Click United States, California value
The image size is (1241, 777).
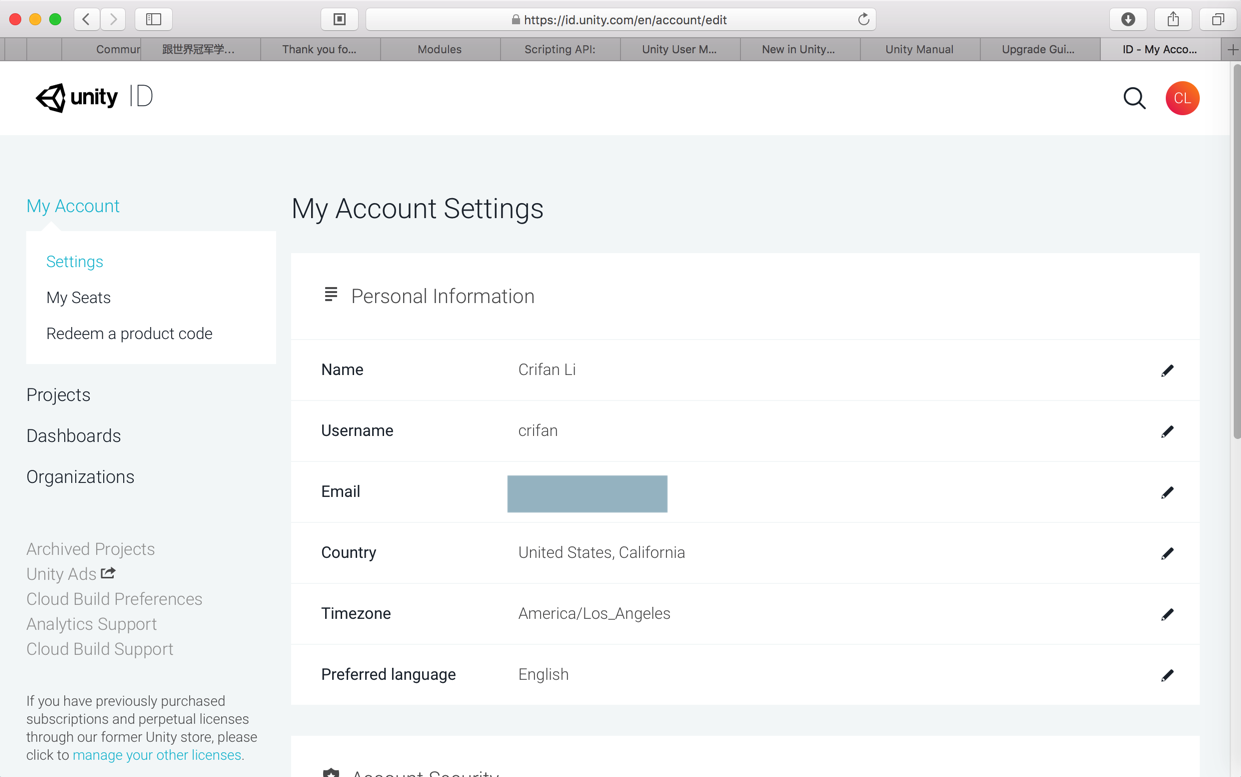(601, 553)
